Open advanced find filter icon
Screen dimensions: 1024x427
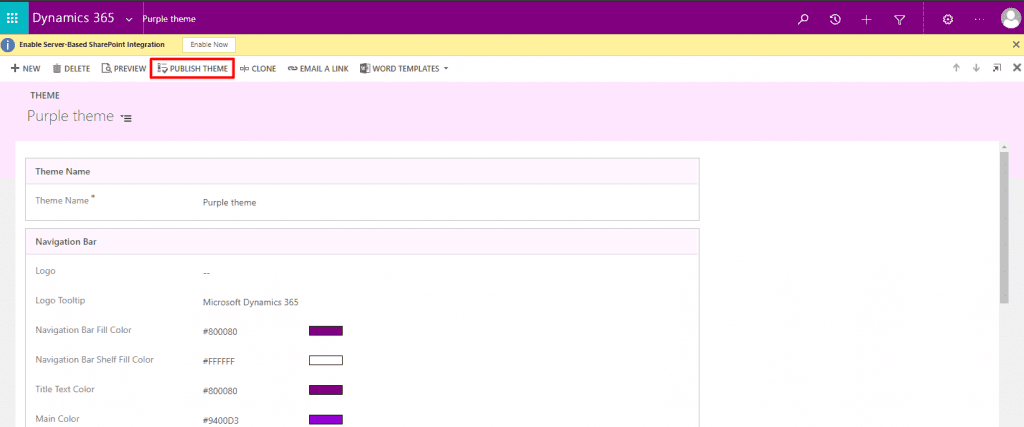(x=899, y=19)
